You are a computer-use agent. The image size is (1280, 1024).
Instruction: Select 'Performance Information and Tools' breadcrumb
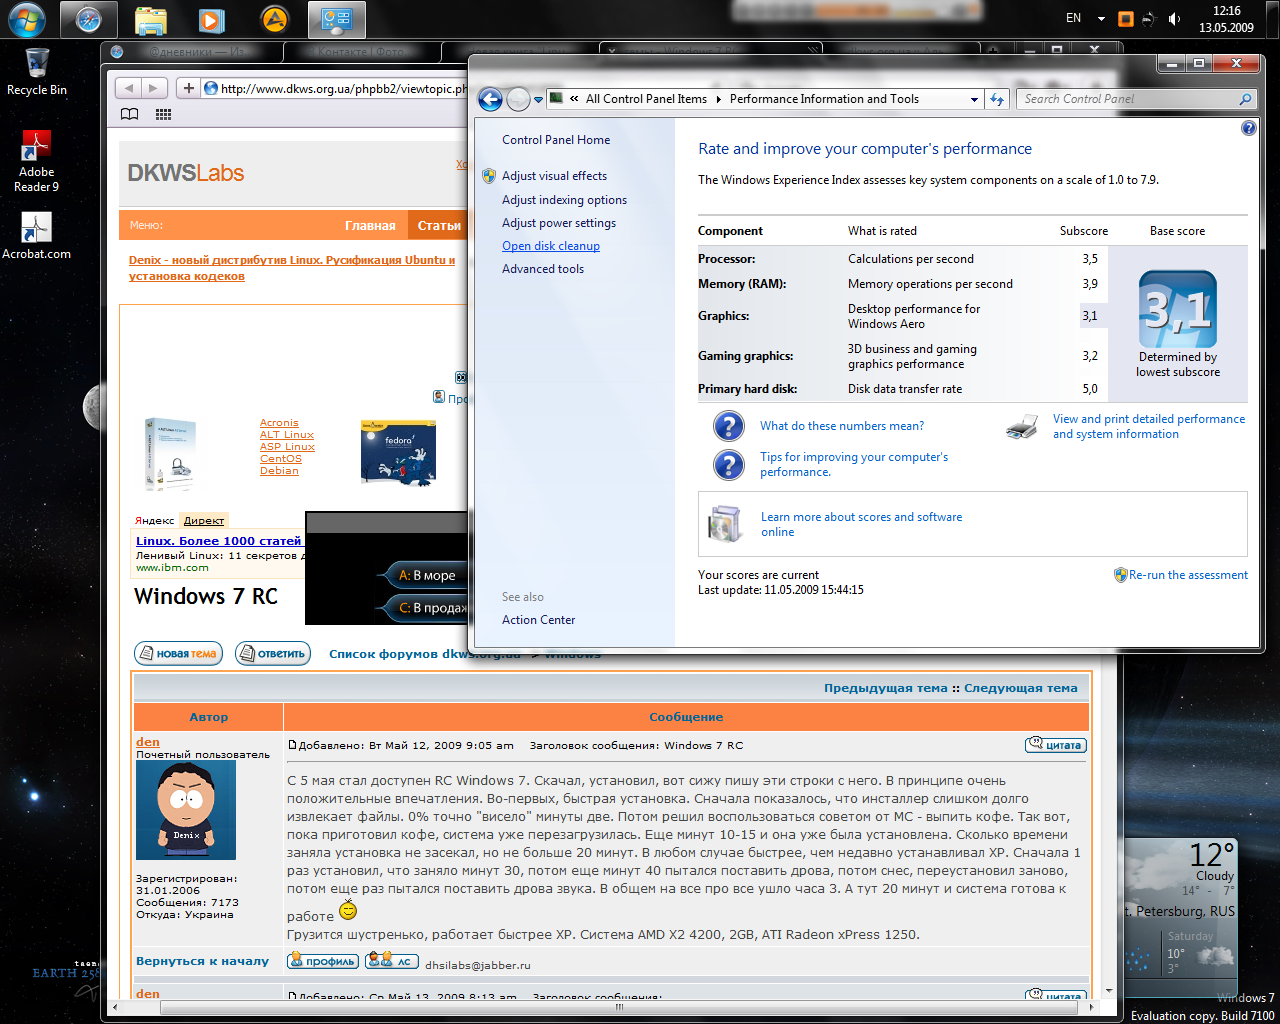coord(824,99)
